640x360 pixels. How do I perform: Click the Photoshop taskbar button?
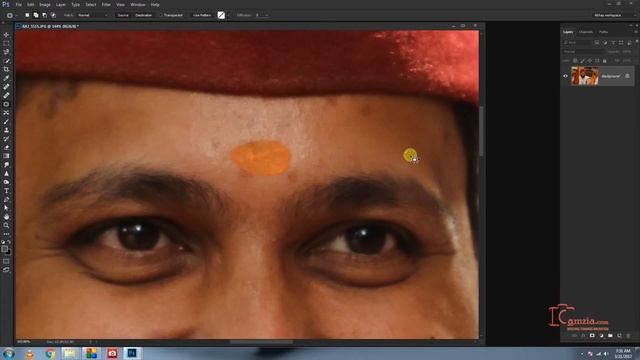pos(132,353)
